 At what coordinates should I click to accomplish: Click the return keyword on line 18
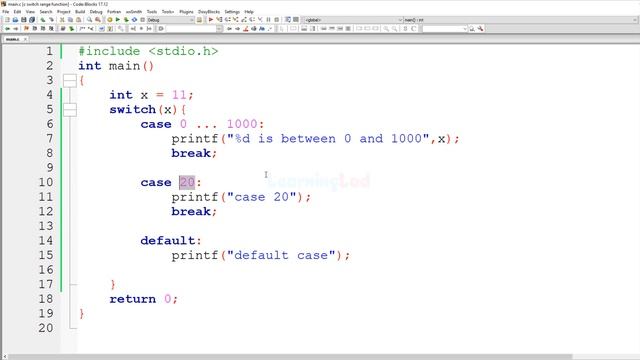tap(133, 299)
